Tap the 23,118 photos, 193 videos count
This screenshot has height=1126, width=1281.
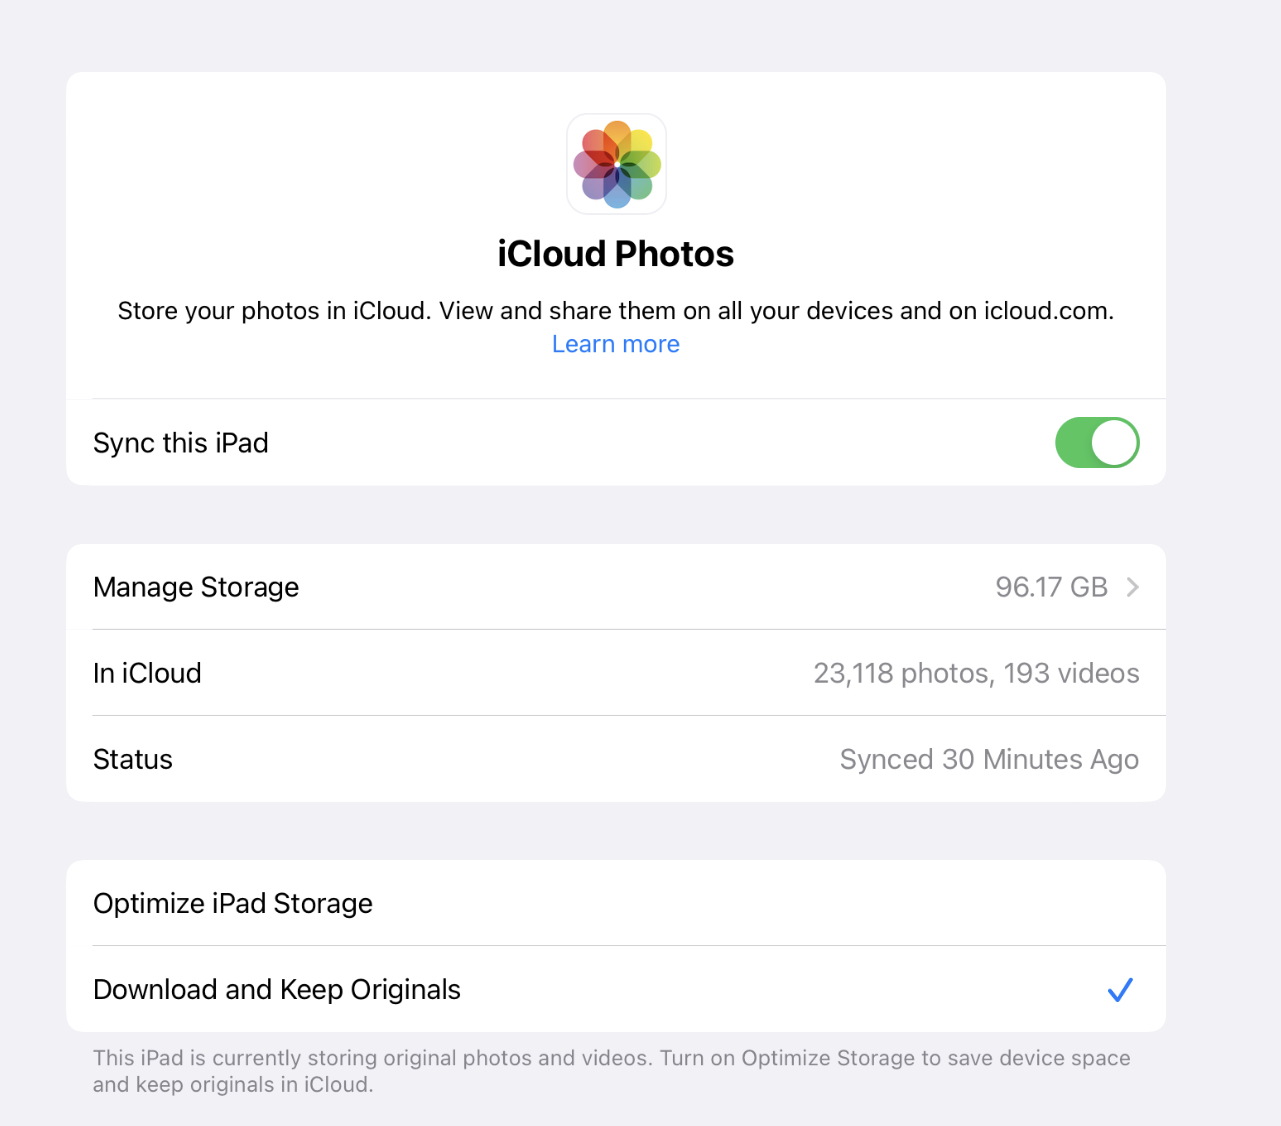click(976, 673)
